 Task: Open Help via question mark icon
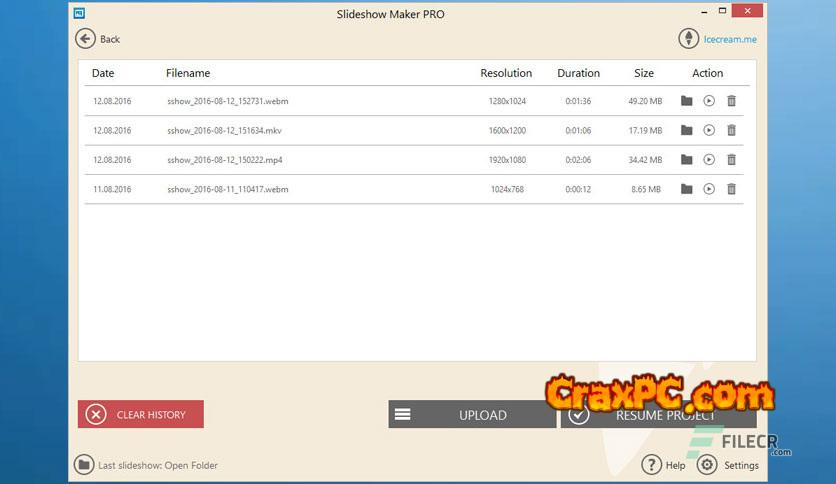pos(651,465)
